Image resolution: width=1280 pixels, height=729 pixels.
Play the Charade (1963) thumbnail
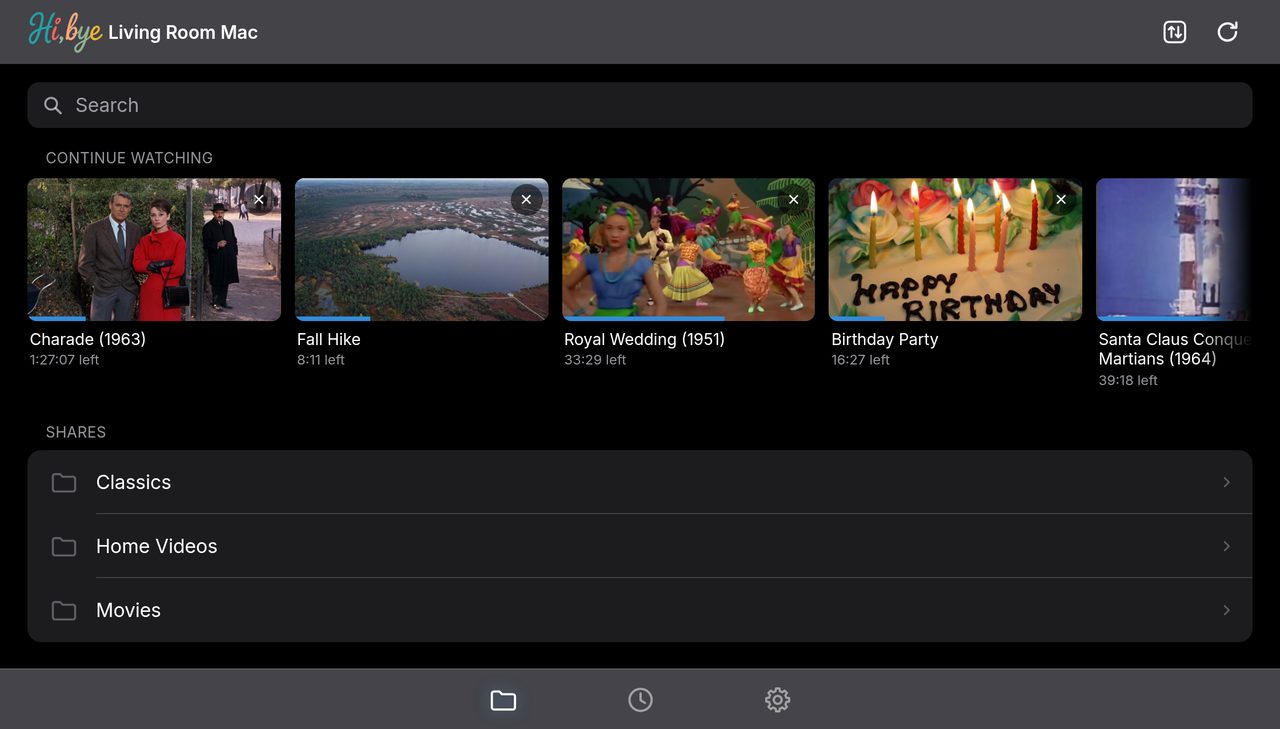[x=154, y=250]
